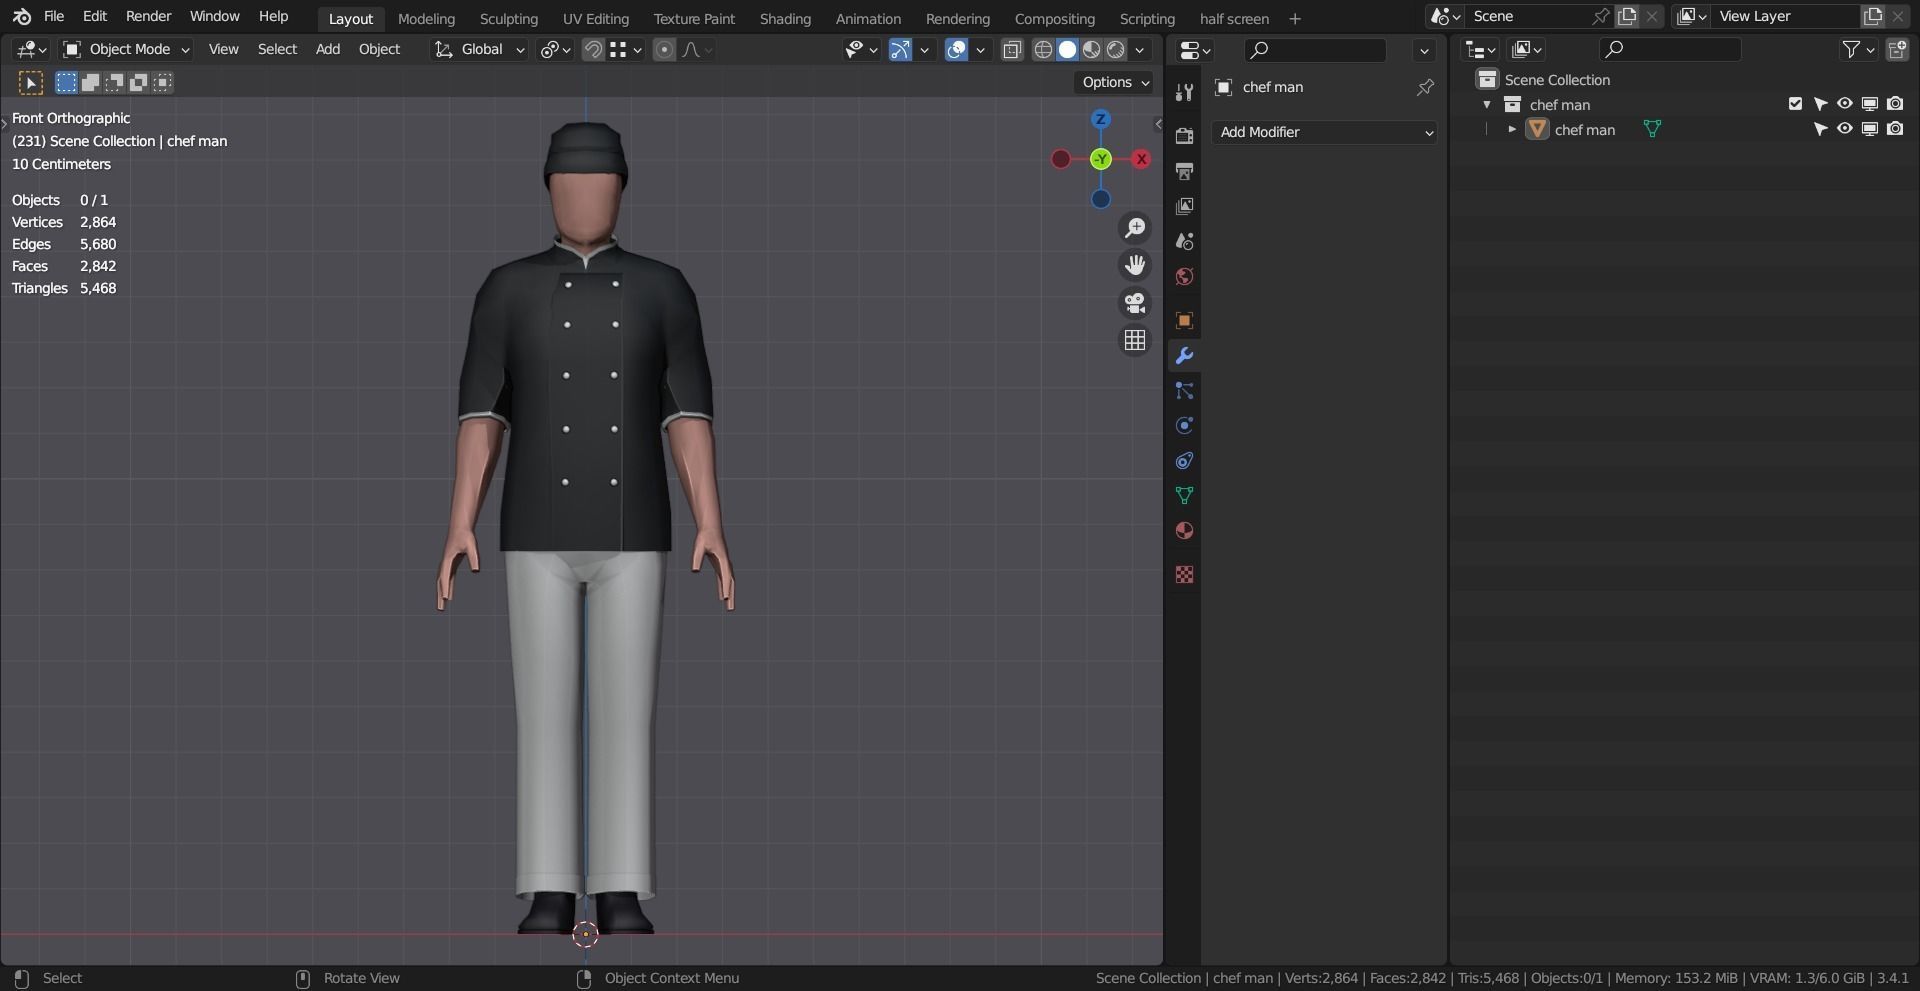Click the viewport zoom magnifier icon
The image size is (1920, 991).
1135,228
